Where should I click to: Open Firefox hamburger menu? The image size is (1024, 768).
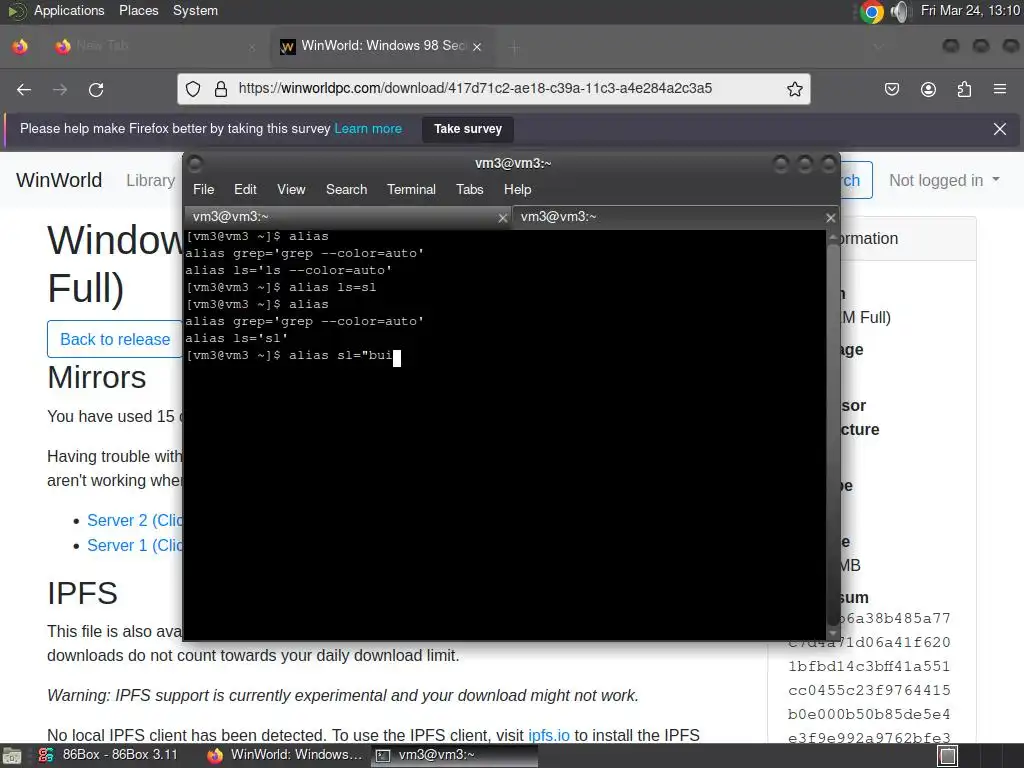coord(999,89)
